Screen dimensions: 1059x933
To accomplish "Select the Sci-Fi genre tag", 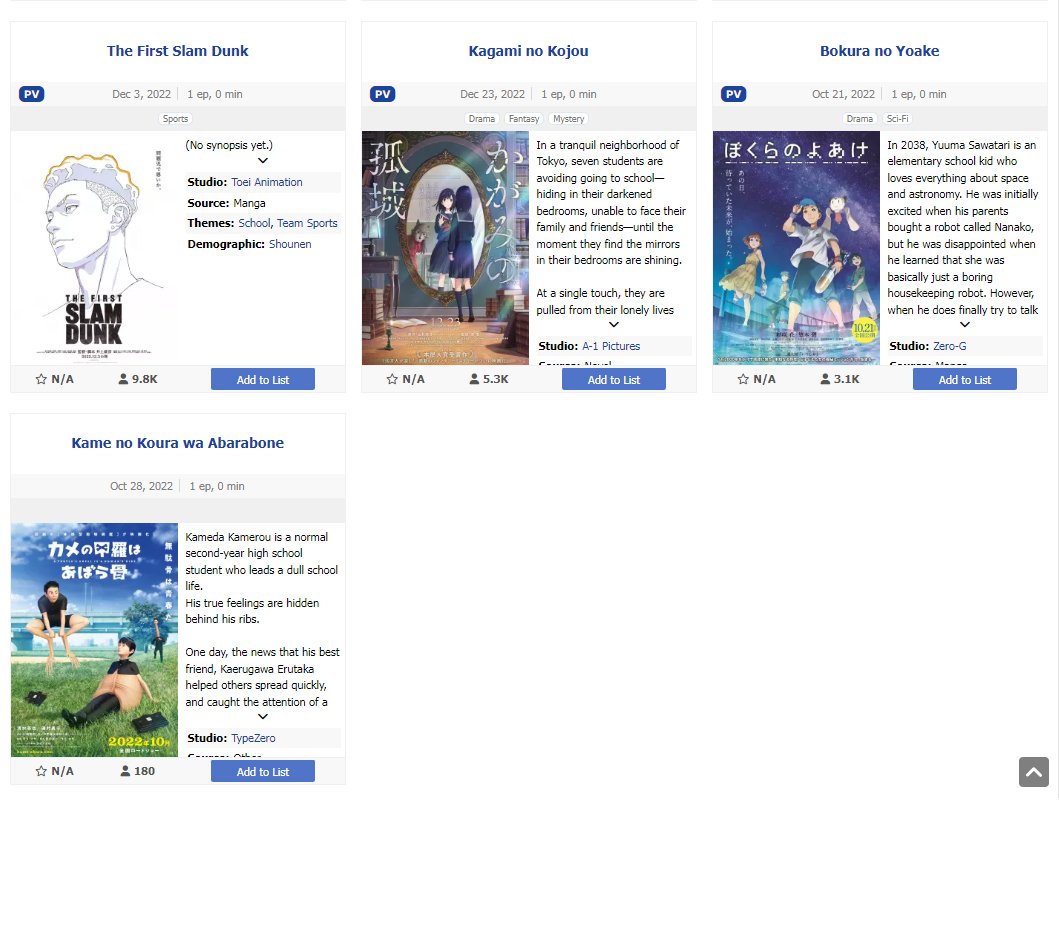I will tap(897, 119).
